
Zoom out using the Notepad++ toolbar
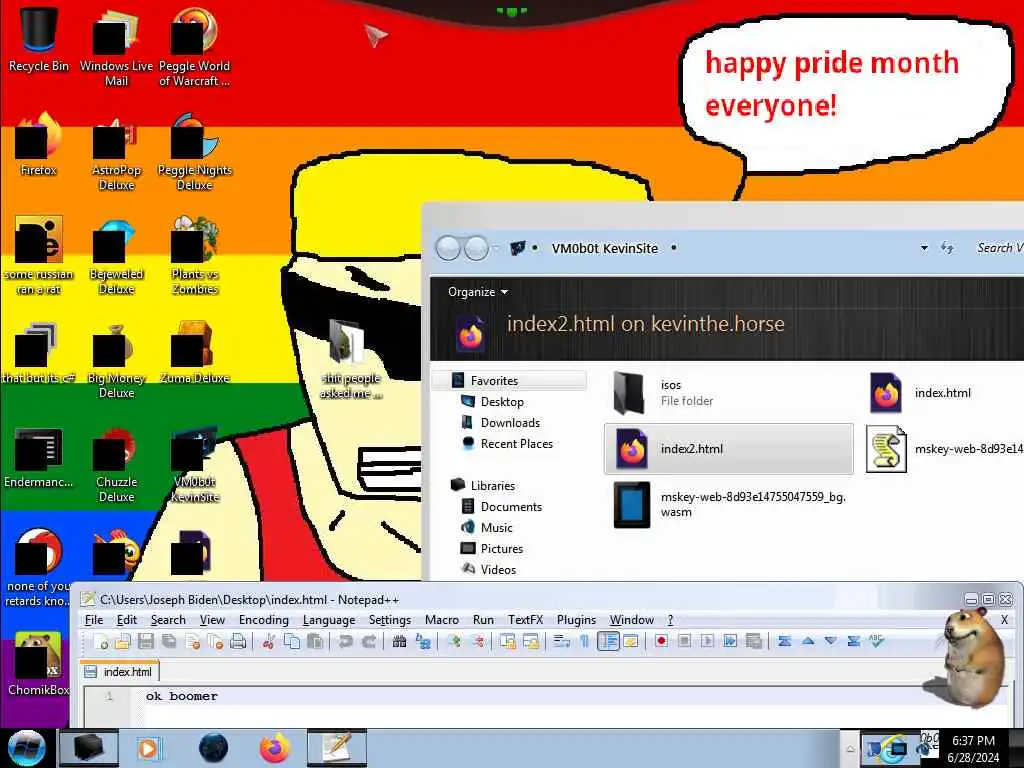[x=477, y=642]
